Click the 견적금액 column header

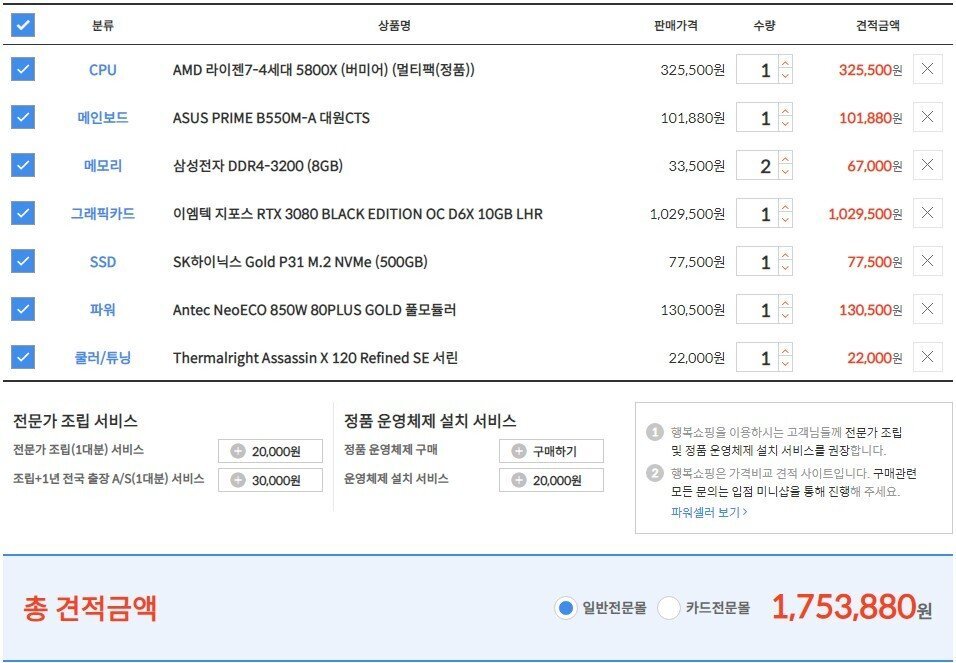click(x=877, y=26)
